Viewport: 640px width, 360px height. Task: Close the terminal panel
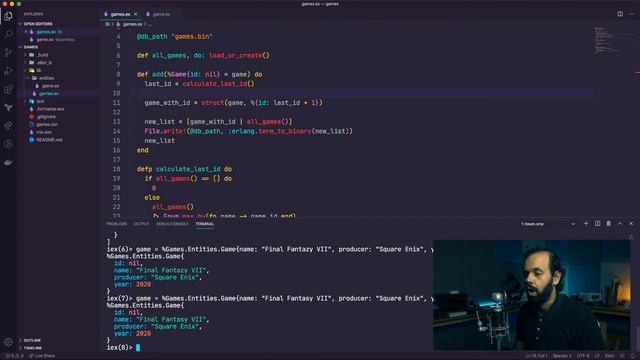coord(631,224)
